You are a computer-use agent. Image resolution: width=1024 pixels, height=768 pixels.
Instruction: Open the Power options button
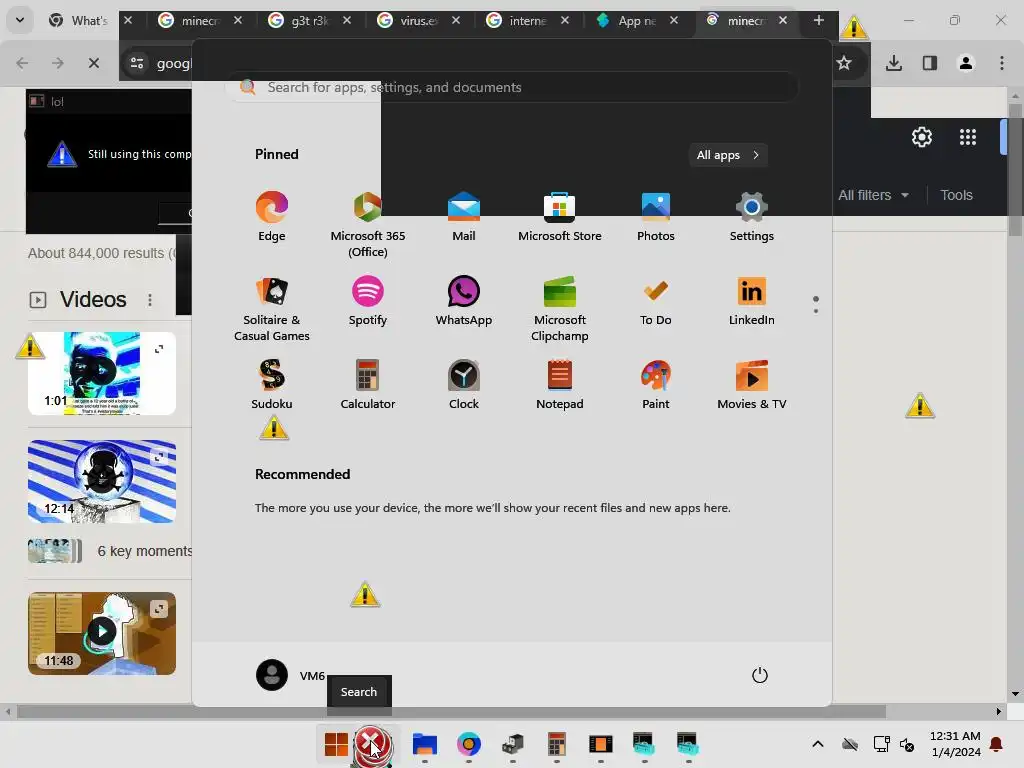(760, 675)
